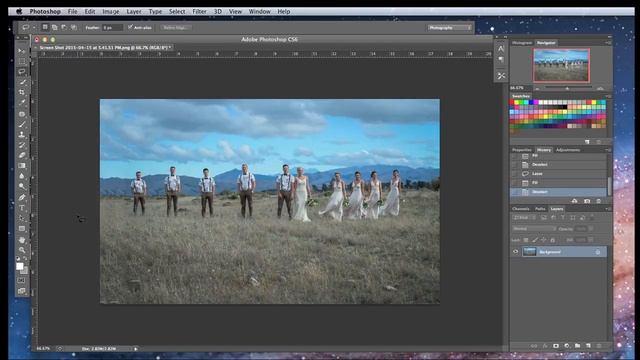Create new document from state icon in History
The height and width of the screenshot is (360, 640).
pos(575,201)
